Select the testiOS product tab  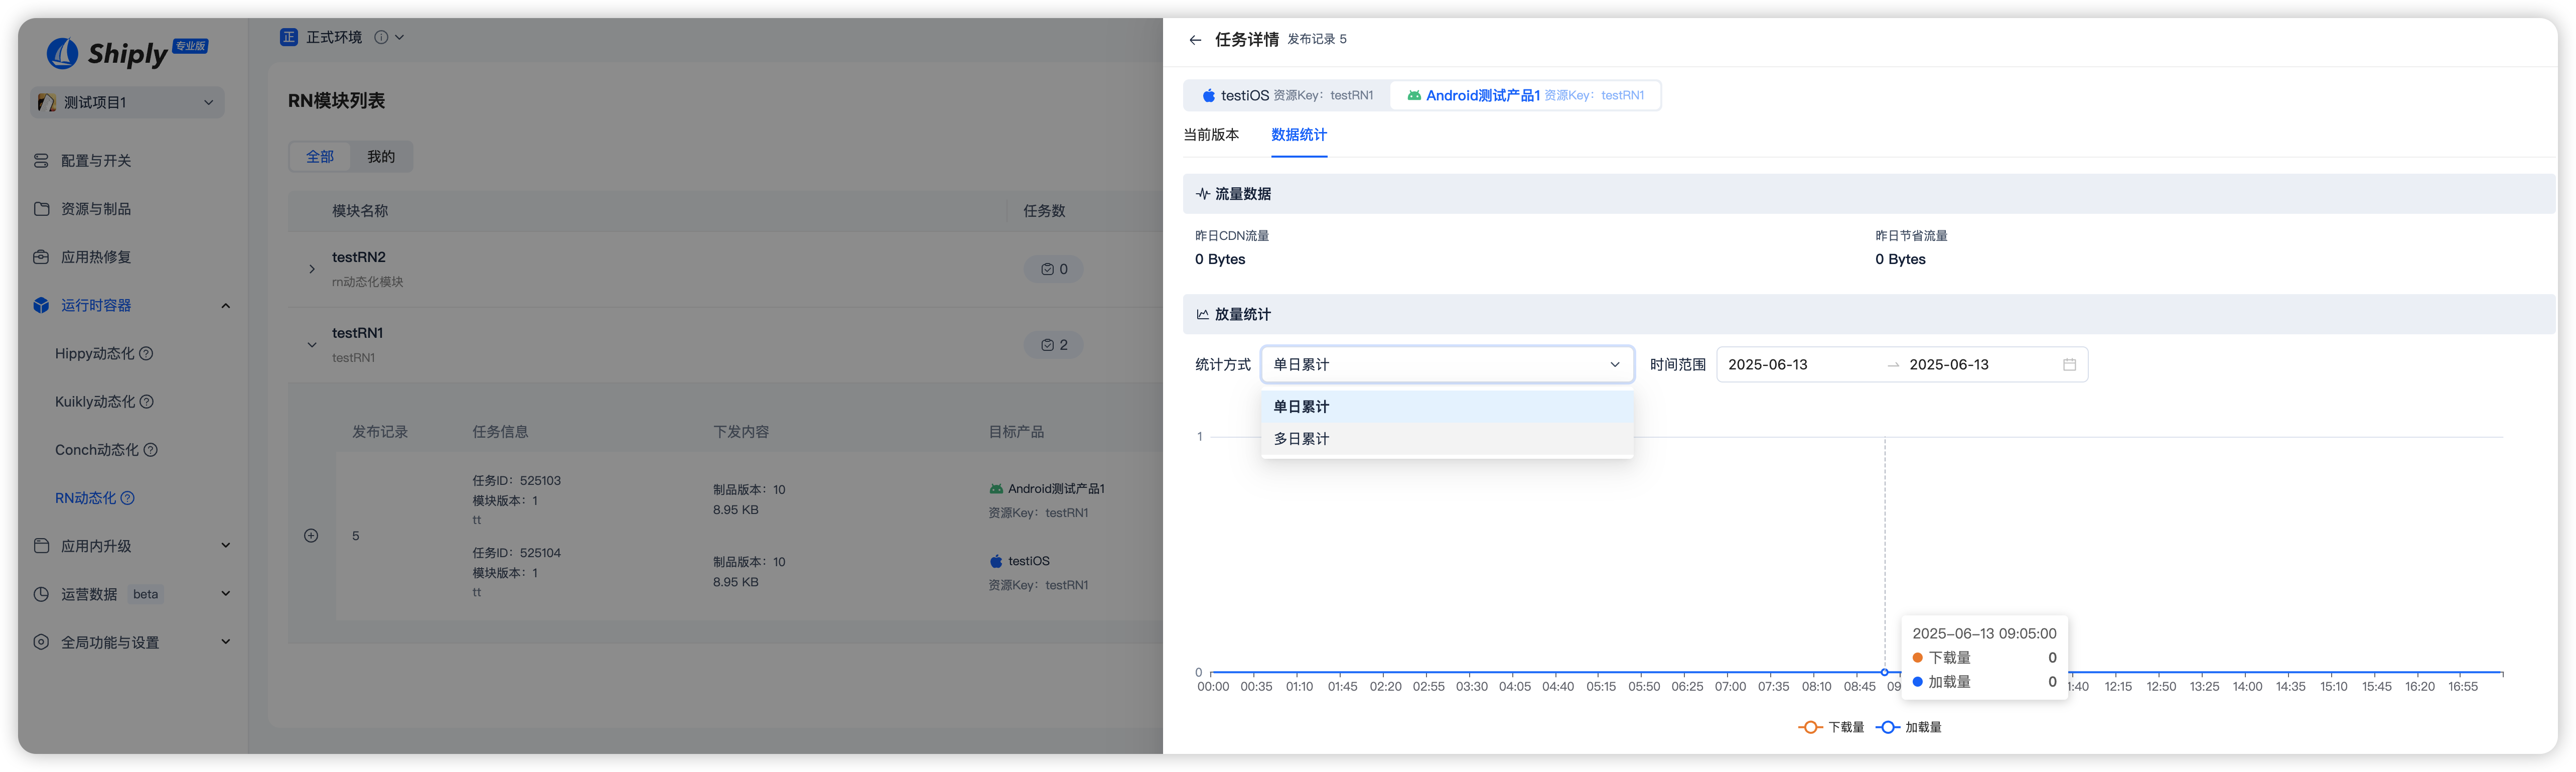(1287, 96)
